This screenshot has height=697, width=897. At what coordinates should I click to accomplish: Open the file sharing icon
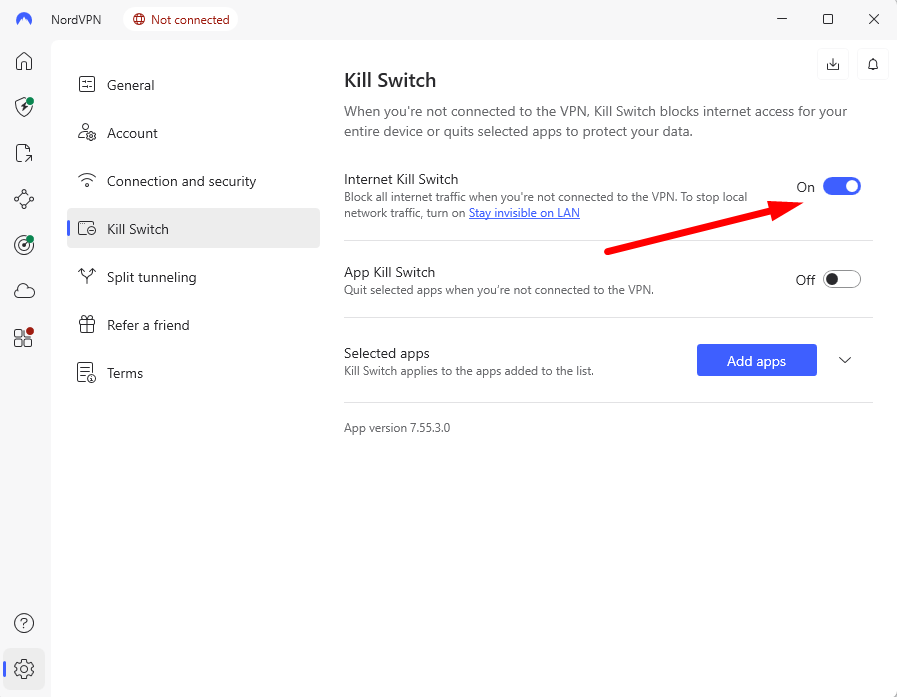point(23,153)
